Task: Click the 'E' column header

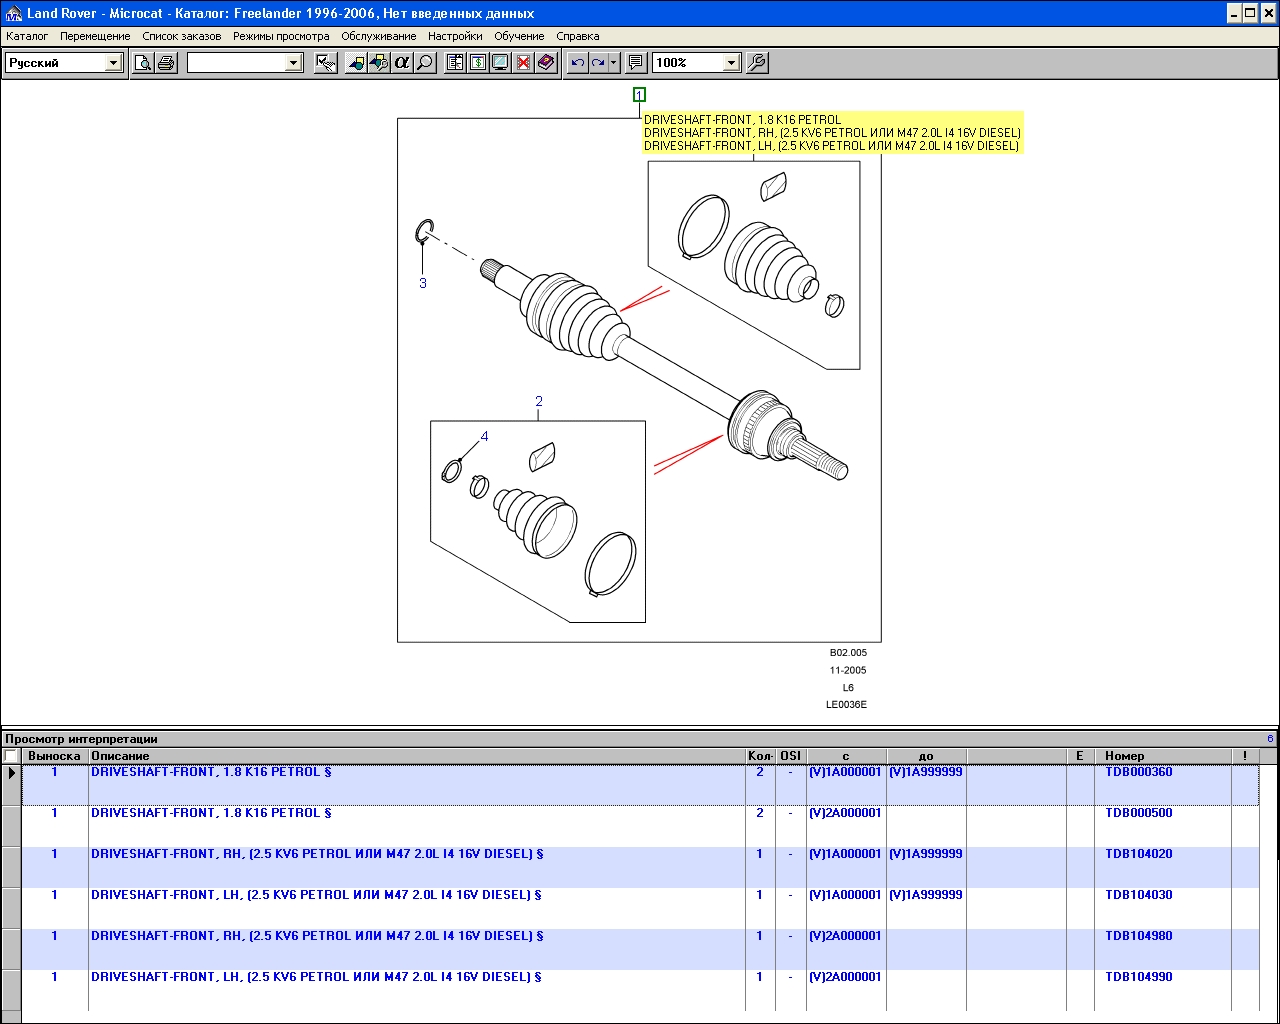Action: pos(1080,756)
